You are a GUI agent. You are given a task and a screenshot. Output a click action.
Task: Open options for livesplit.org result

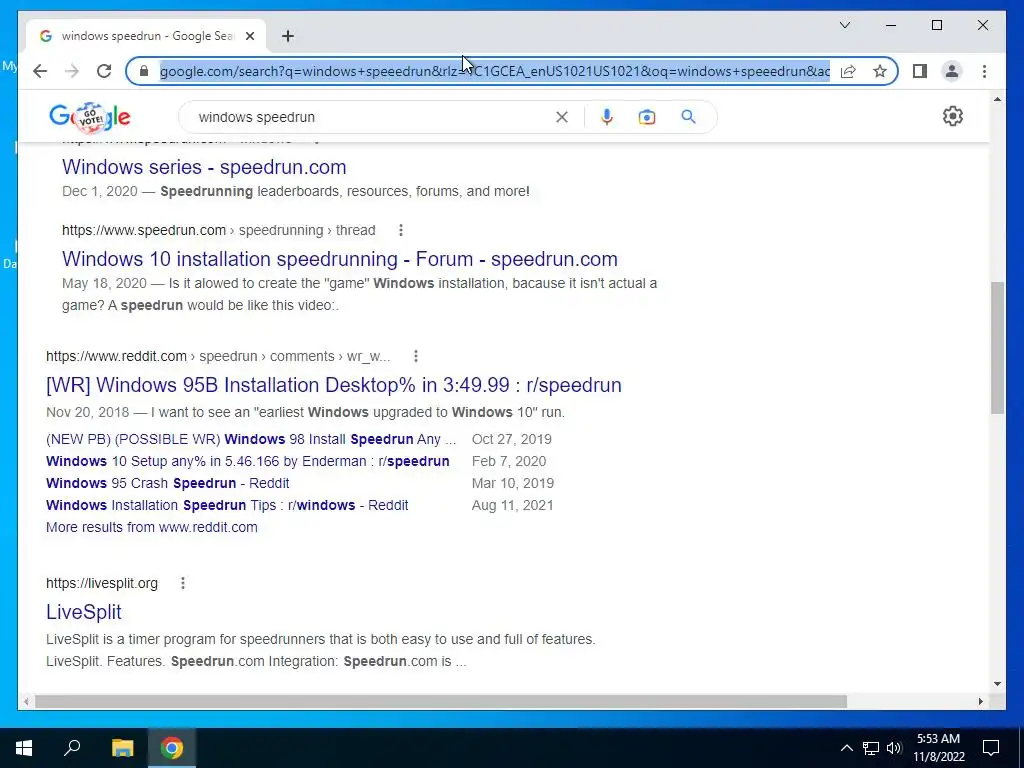(183, 583)
